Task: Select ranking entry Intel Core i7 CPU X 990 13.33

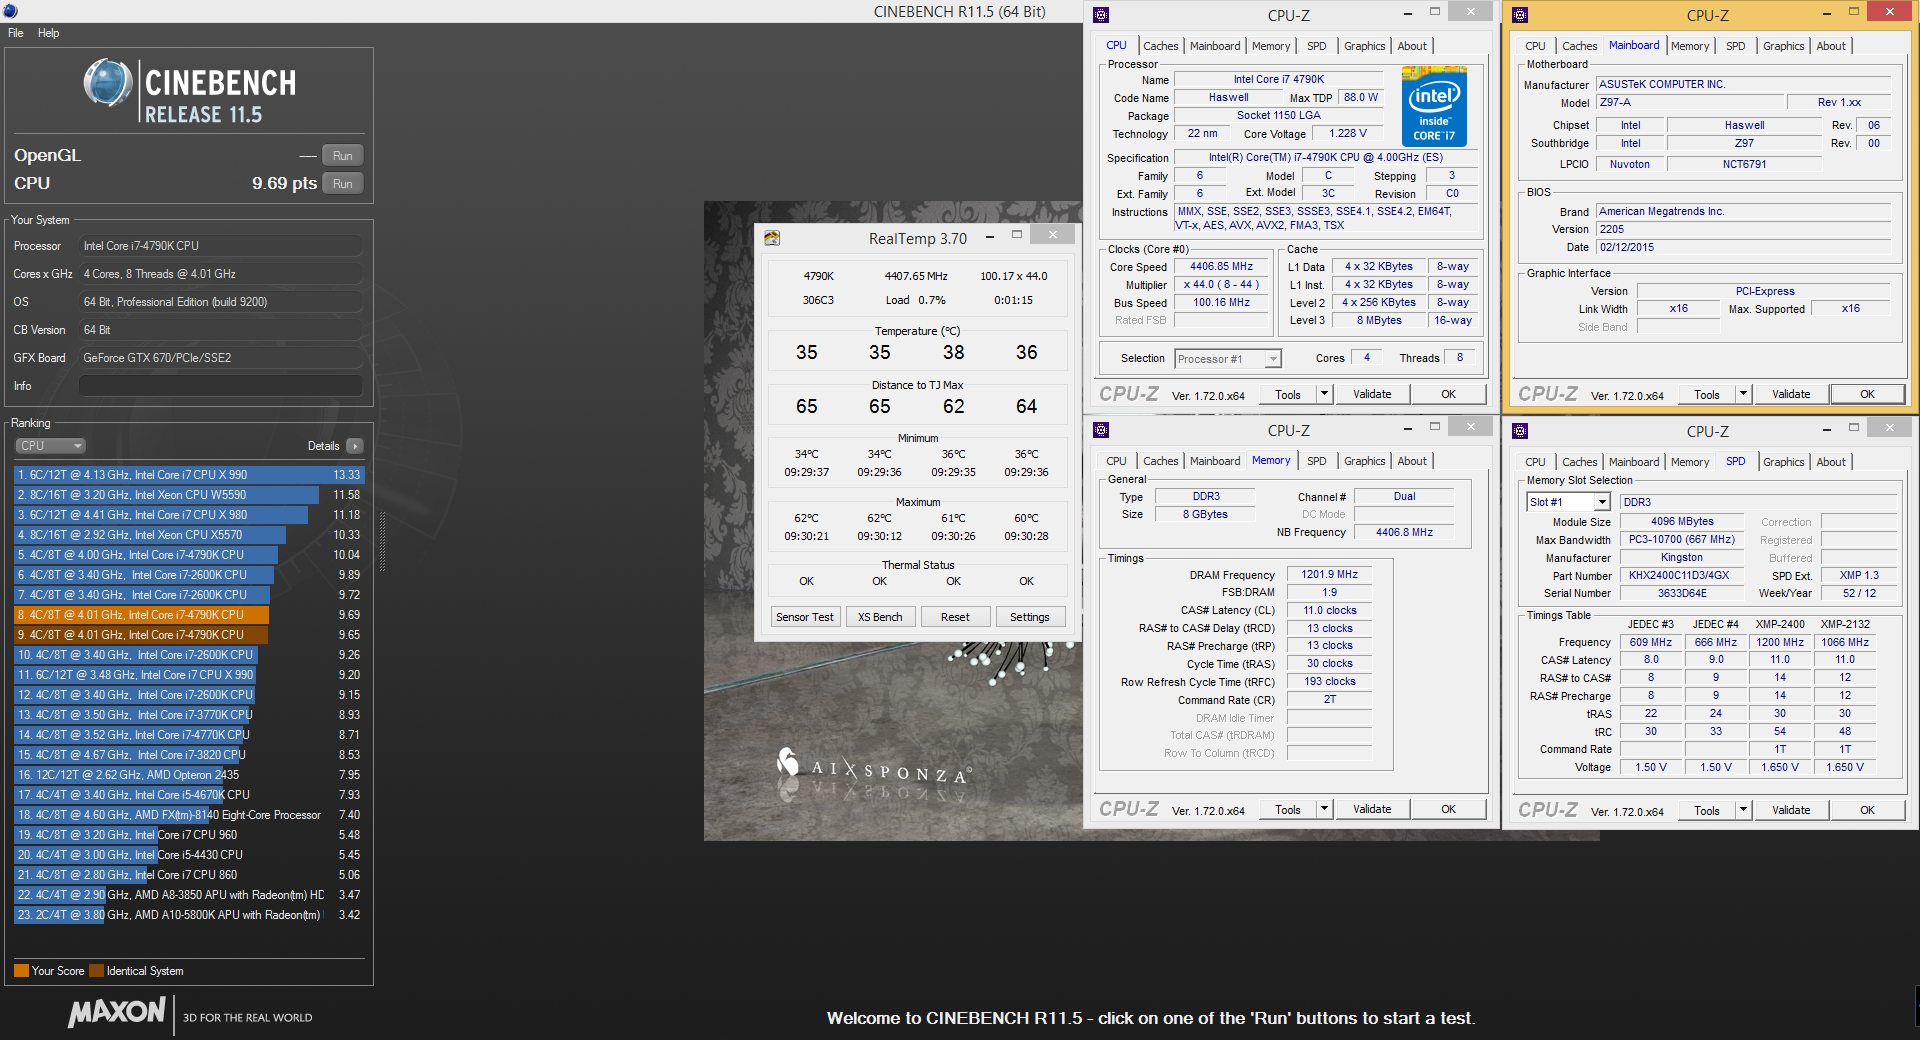Action: pyautogui.click(x=189, y=475)
